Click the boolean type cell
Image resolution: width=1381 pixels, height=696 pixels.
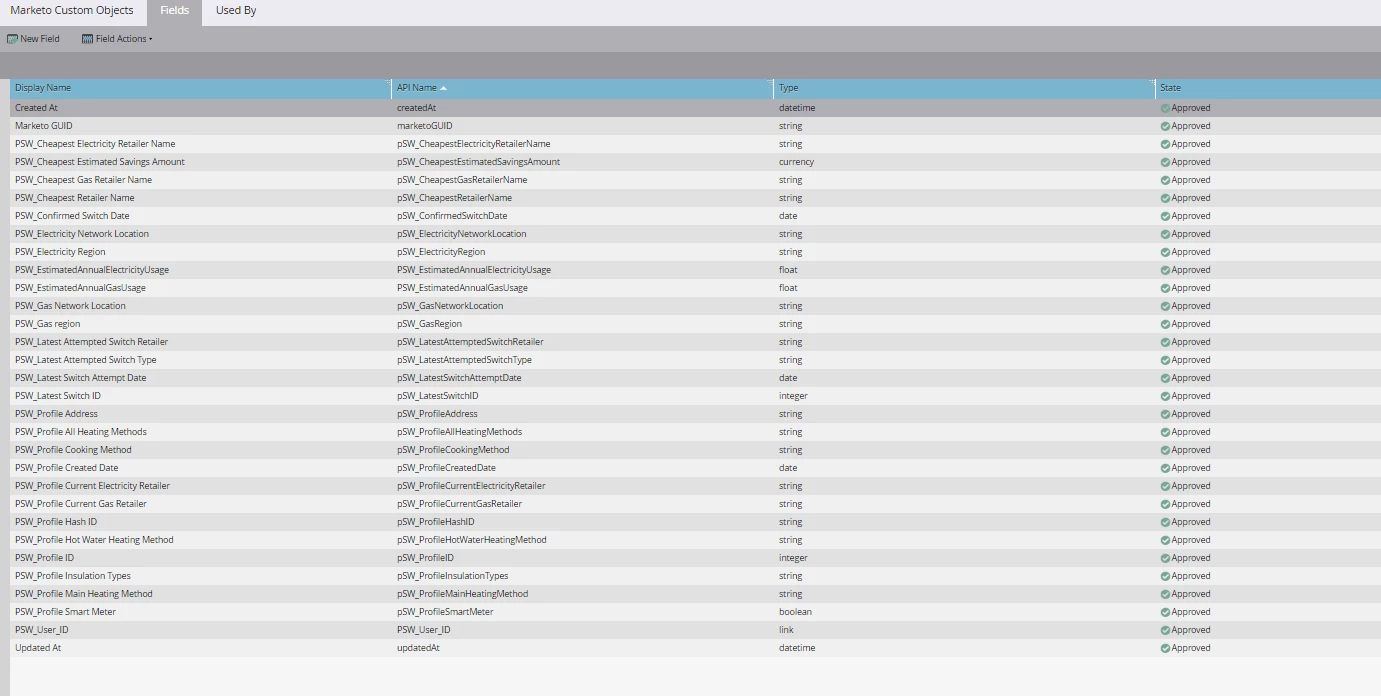point(796,612)
